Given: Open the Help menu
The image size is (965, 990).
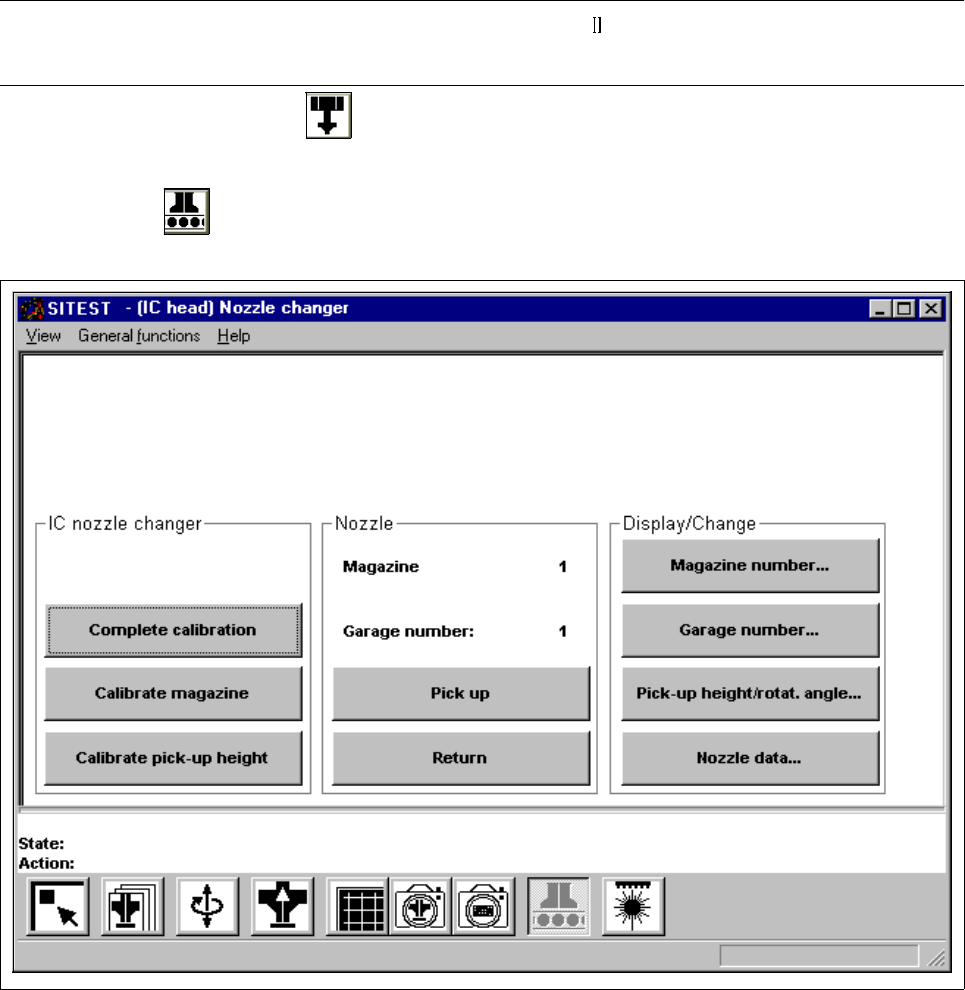Looking at the screenshot, I should click(234, 336).
